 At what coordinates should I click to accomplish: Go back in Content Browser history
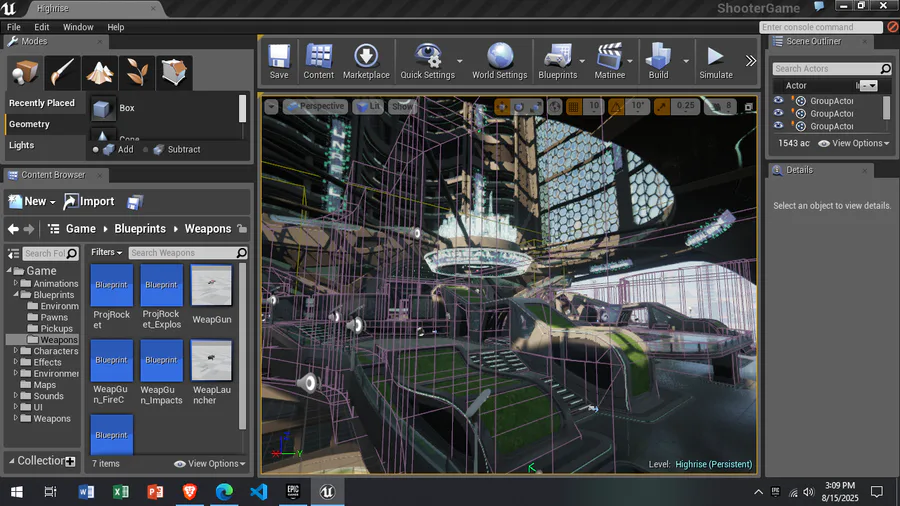point(13,229)
